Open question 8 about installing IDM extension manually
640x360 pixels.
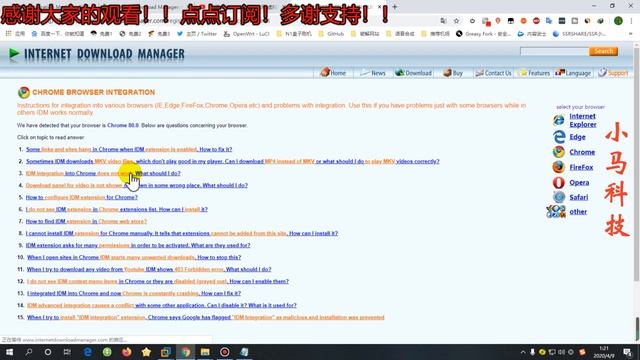pos(182,233)
